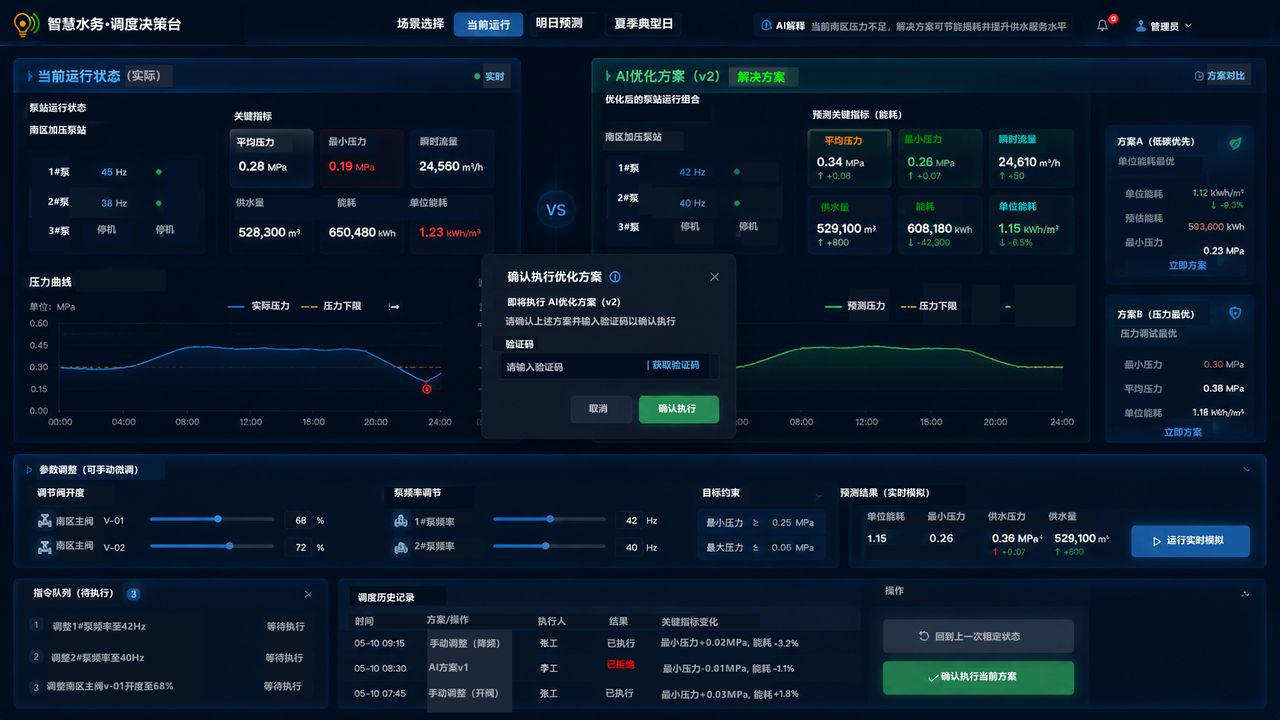1280x720 pixels.
Task: Click 确认执行 in the dialog
Action: (x=678, y=409)
